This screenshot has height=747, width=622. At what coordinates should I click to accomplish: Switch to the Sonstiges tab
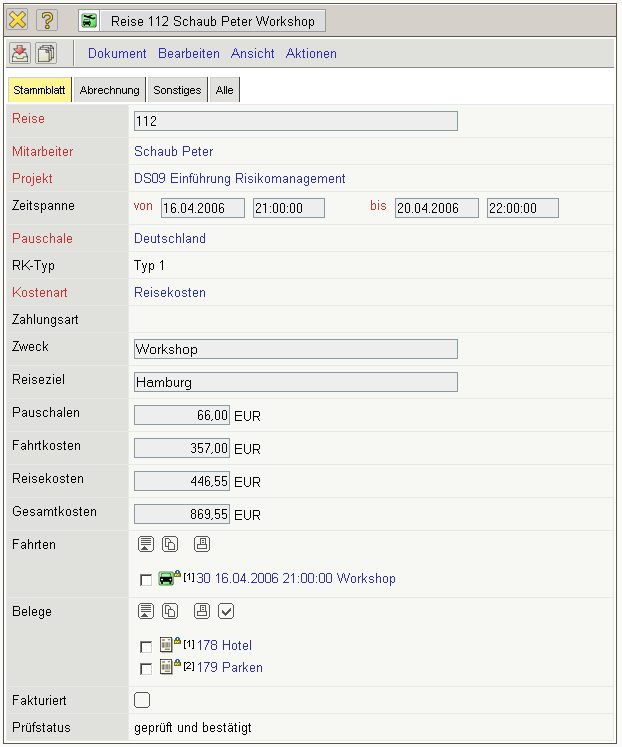177,90
